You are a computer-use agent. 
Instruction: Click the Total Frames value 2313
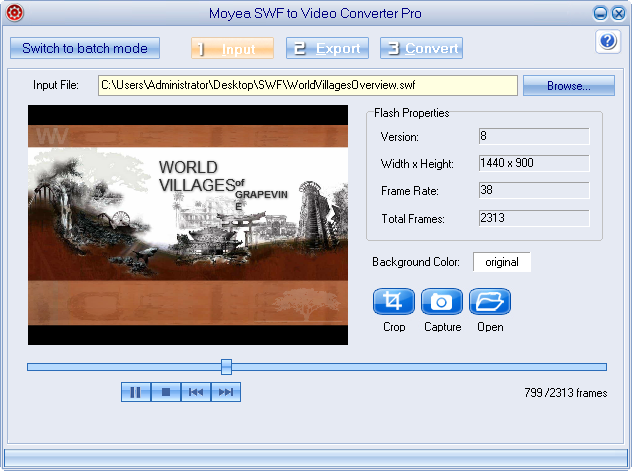pos(534,218)
